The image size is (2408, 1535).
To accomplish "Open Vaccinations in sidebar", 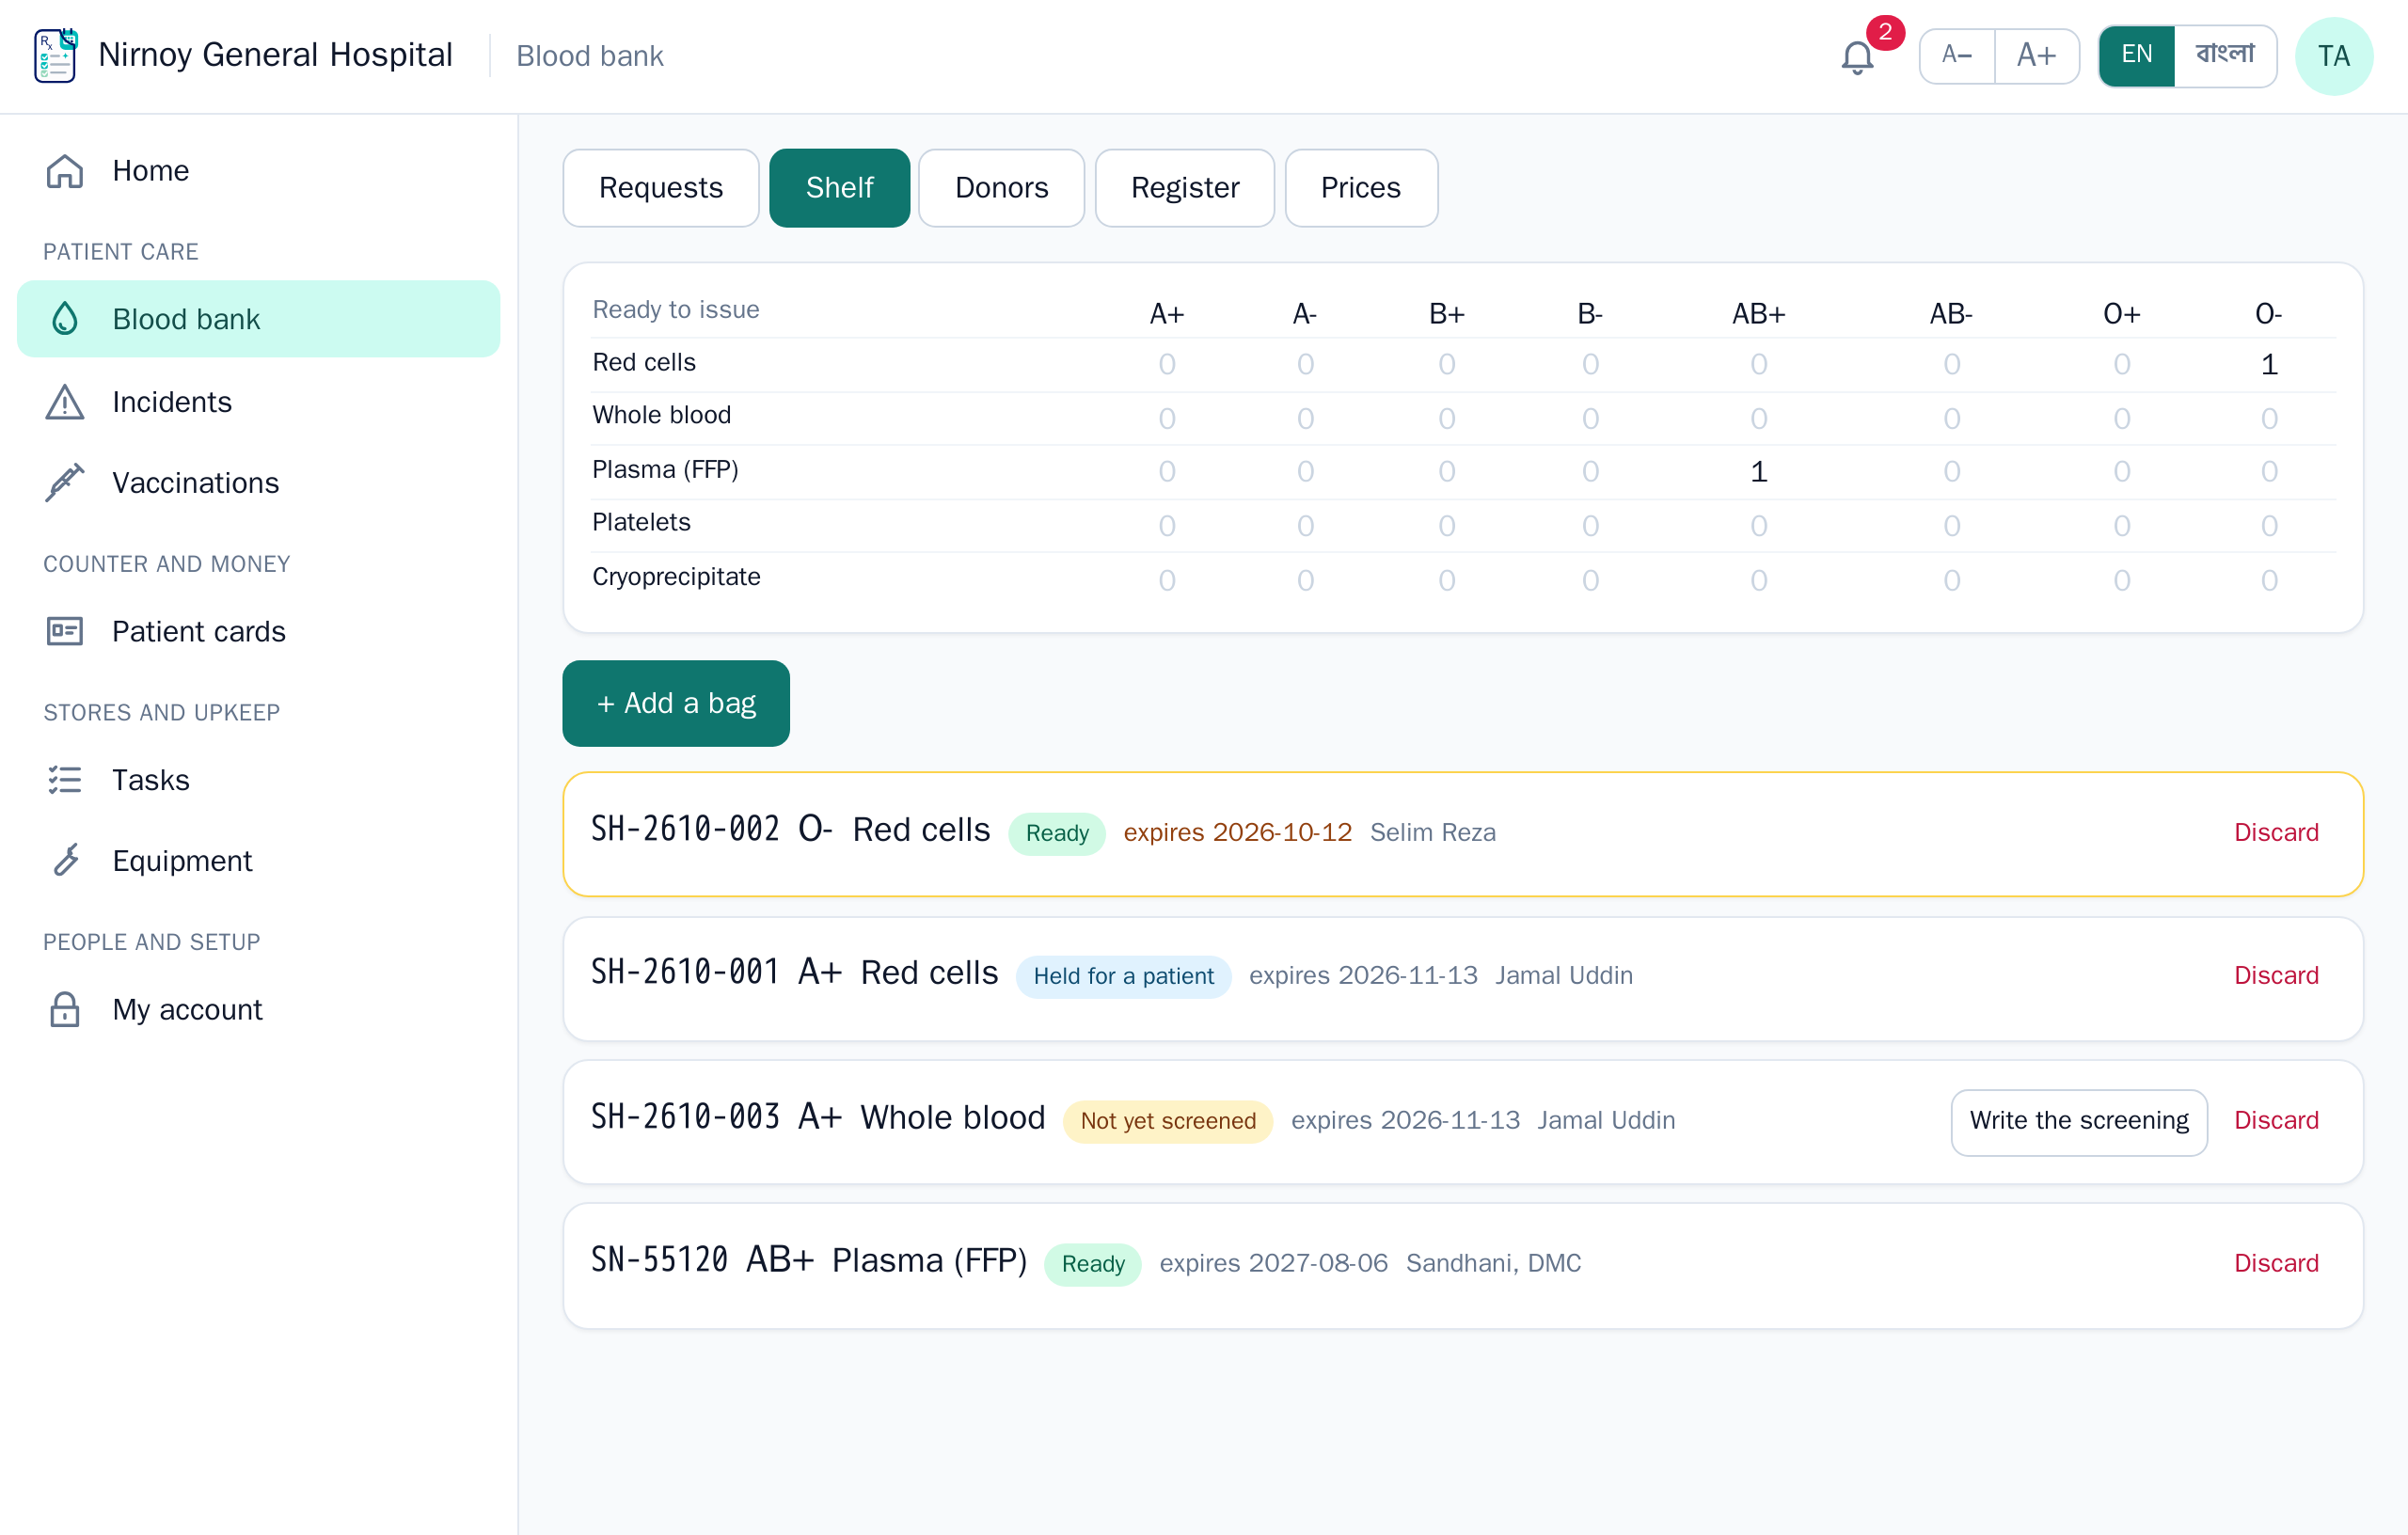I will (x=259, y=483).
